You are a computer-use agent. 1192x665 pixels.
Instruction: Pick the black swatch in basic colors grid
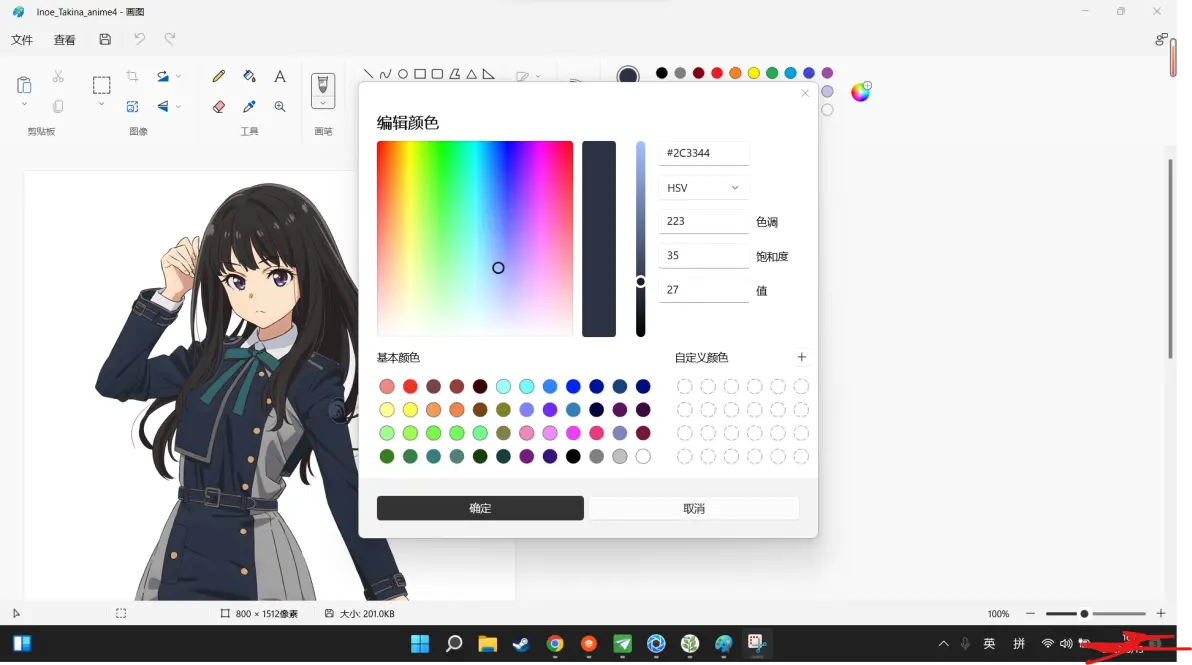coord(573,456)
